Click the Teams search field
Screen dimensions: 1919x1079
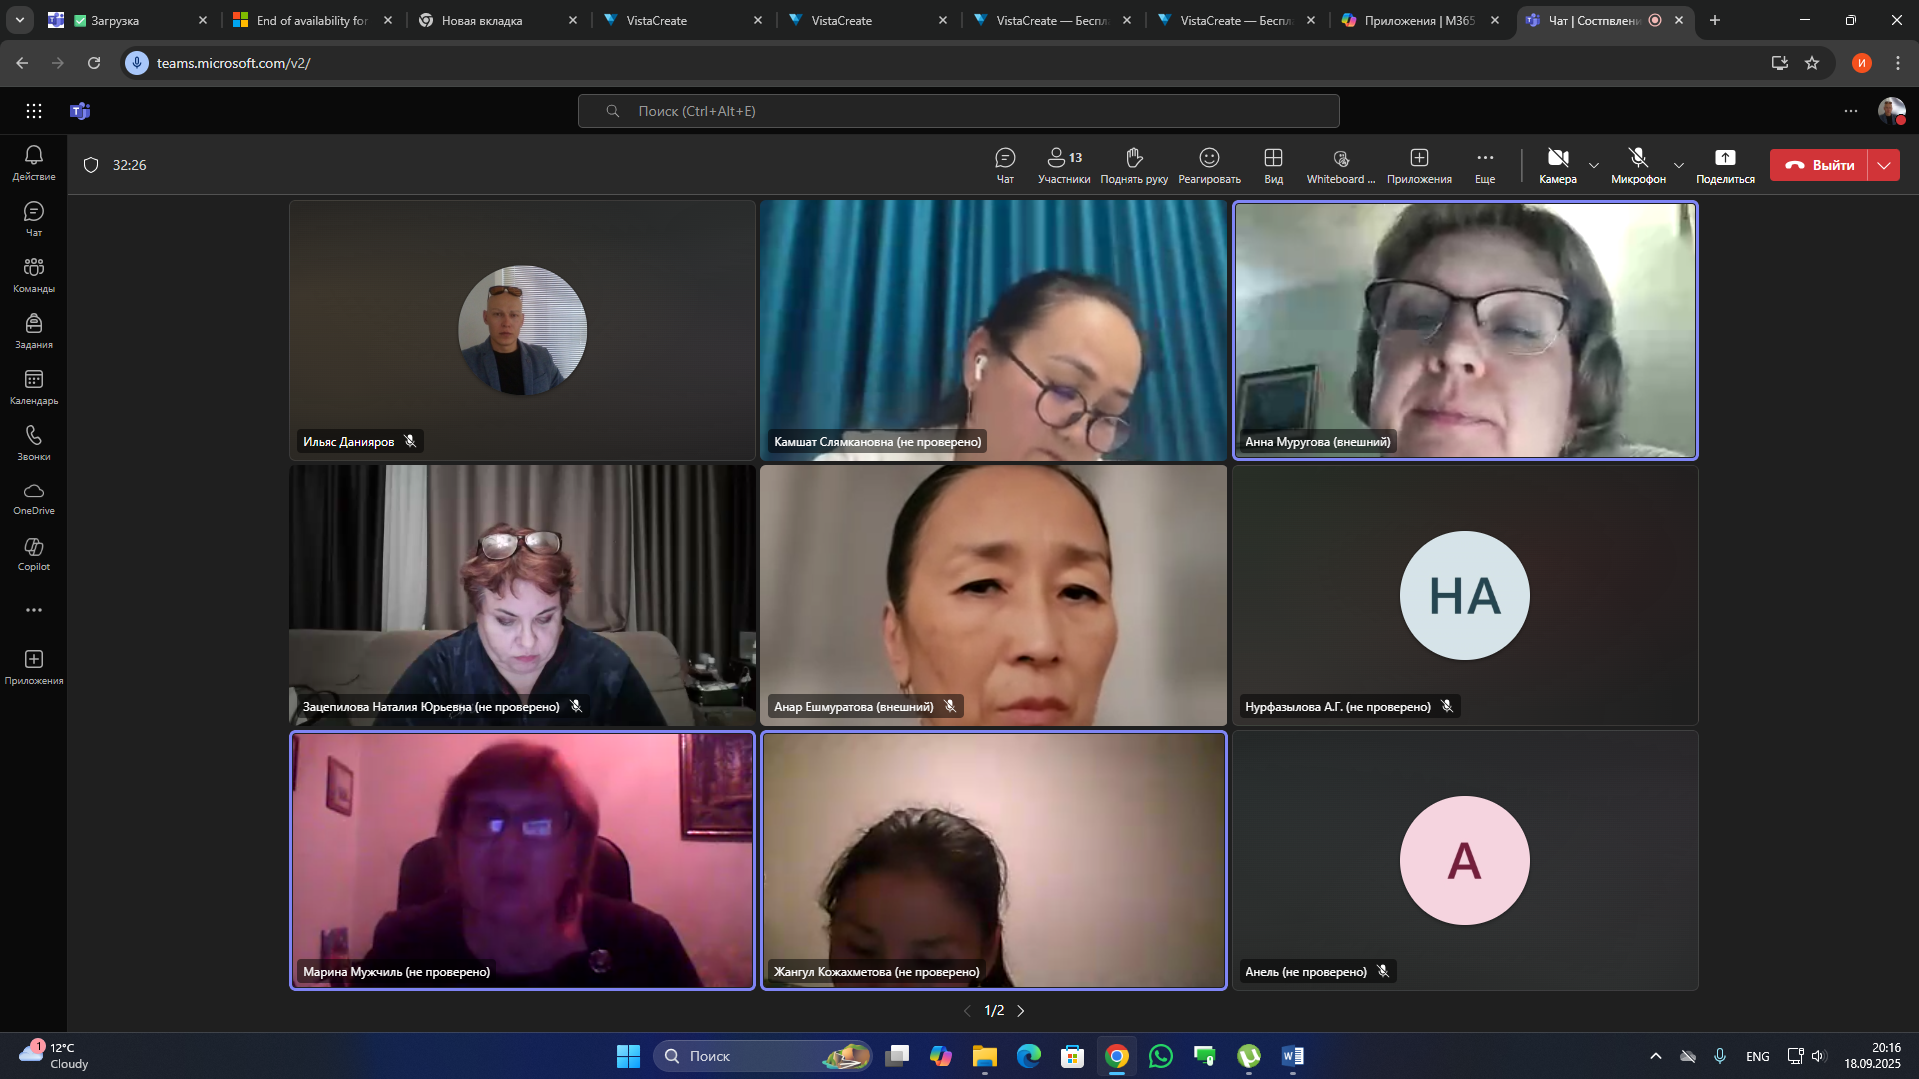tap(958, 111)
